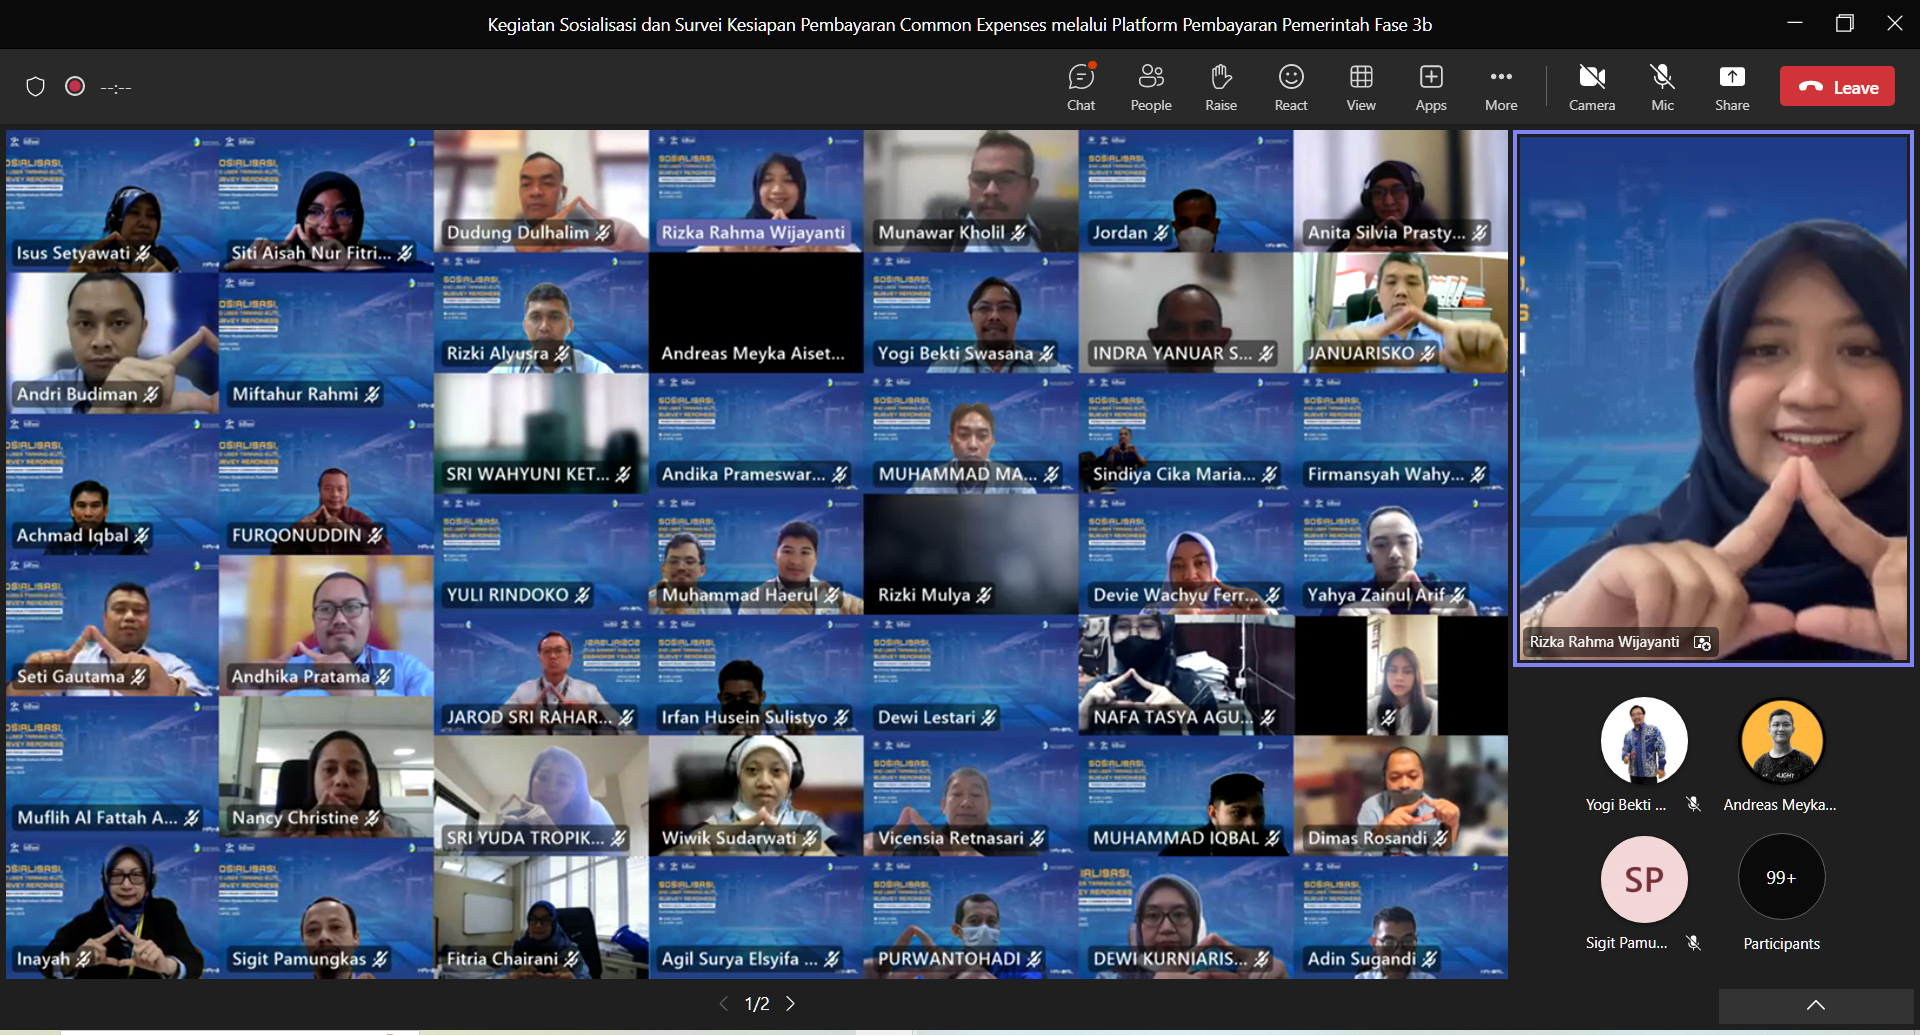Image resolution: width=1920 pixels, height=1035 pixels.
Task: Expand the bottom-right chevron panel
Action: point(1816,1005)
